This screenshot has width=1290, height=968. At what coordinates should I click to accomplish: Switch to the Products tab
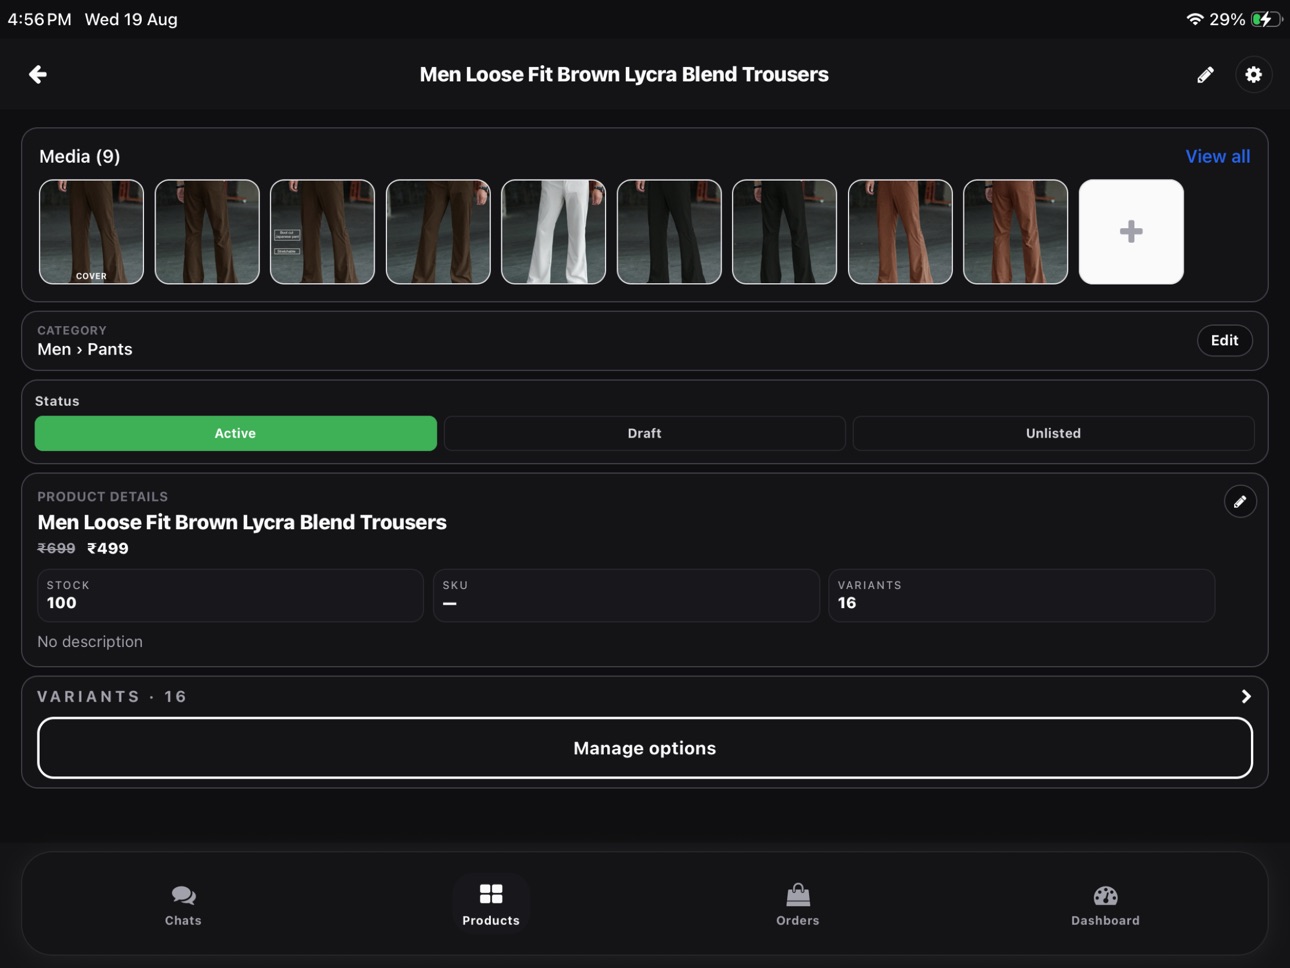[491, 905]
